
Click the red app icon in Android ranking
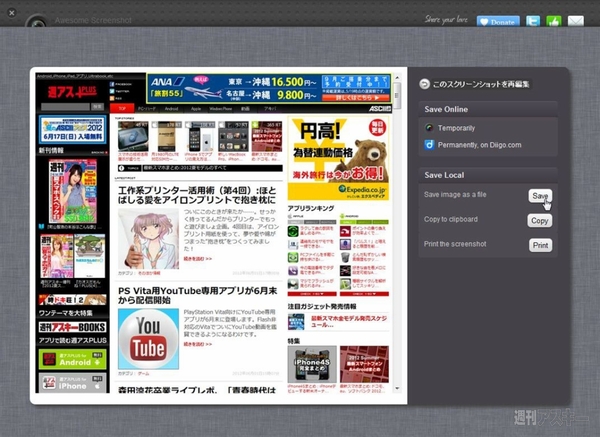click(345, 231)
